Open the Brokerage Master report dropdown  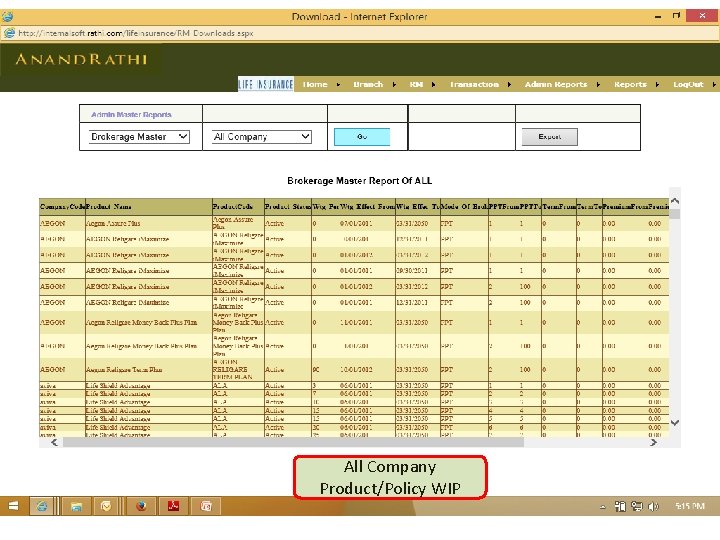(139, 137)
